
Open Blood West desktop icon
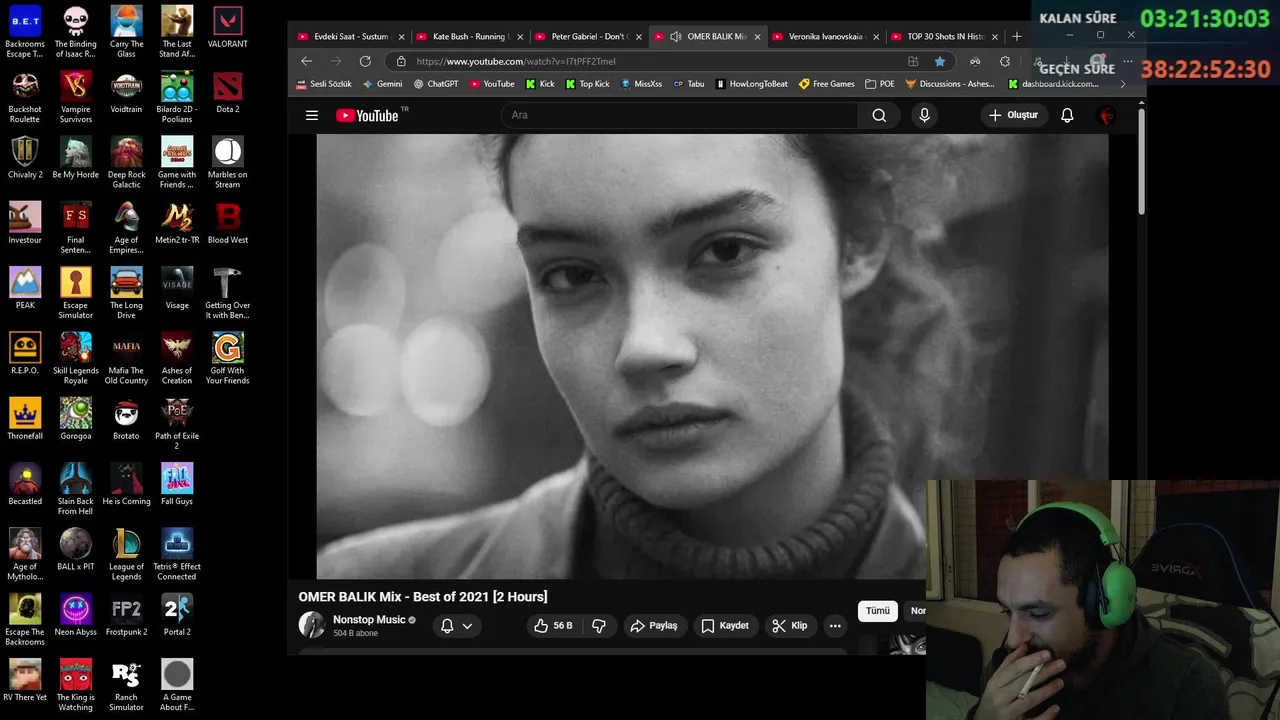pos(228,224)
